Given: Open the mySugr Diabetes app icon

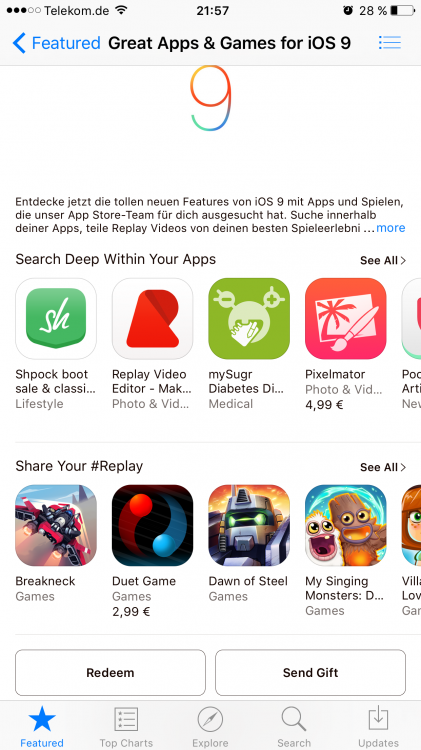Looking at the screenshot, I should point(249,319).
